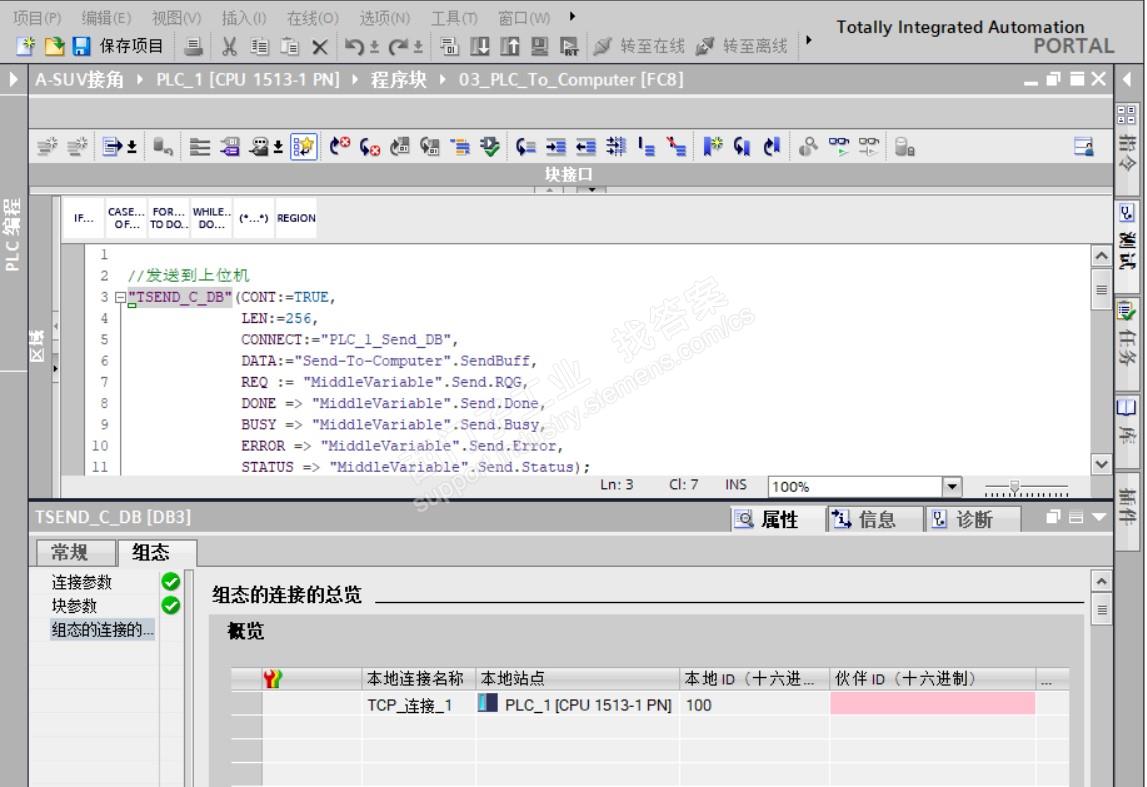Toggle the highlighted favorites star icon
The width and height of the screenshot is (1147, 787).
click(x=304, y=147)
